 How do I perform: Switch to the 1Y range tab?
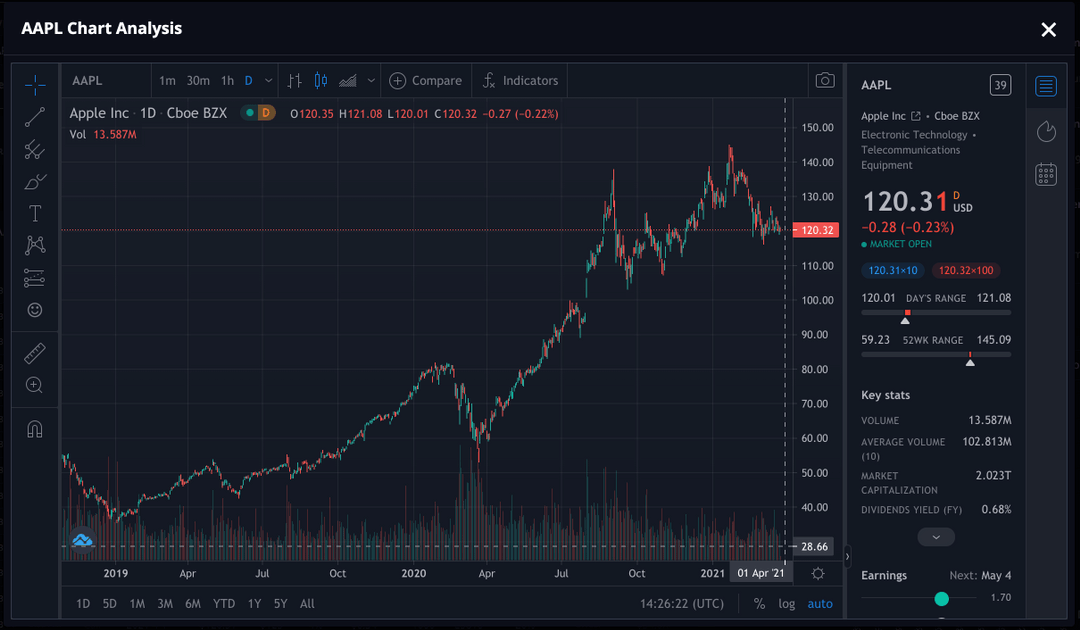pos(254,603)
